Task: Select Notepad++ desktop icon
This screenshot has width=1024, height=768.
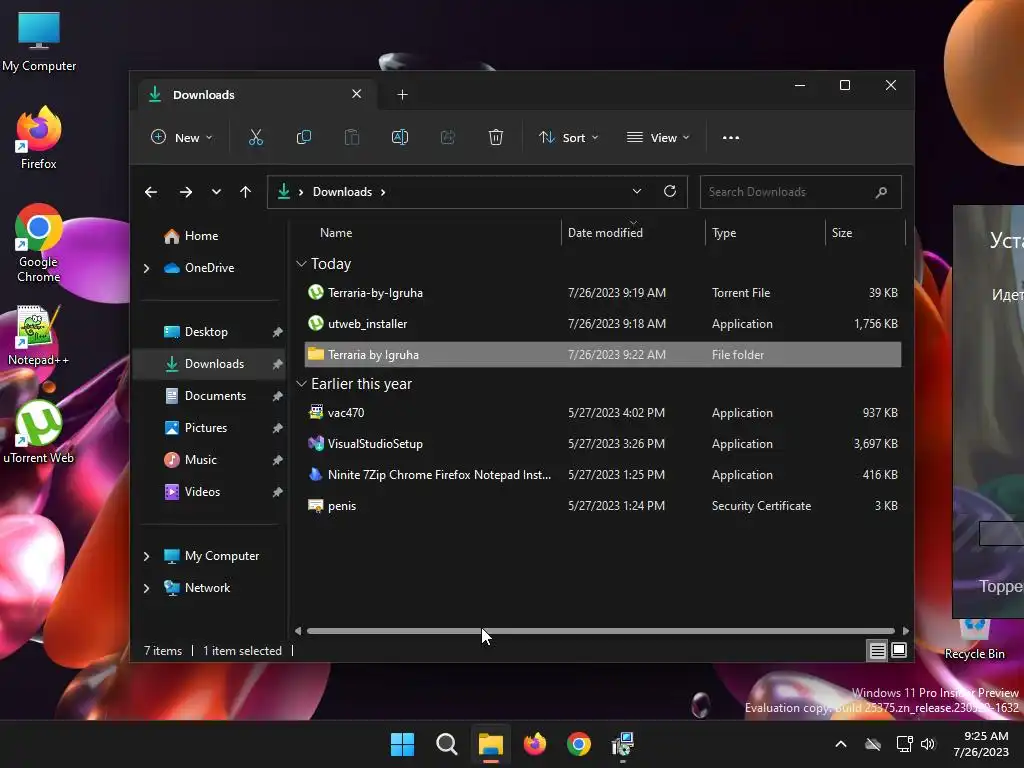Action: [39, 335]
